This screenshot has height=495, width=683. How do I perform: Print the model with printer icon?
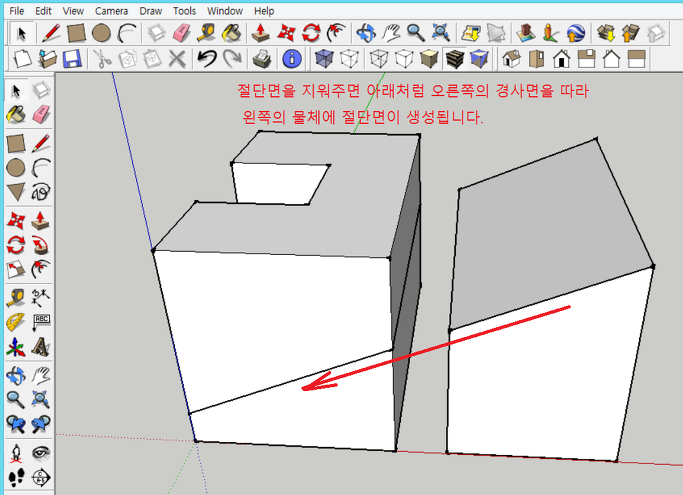click(262, 59)
